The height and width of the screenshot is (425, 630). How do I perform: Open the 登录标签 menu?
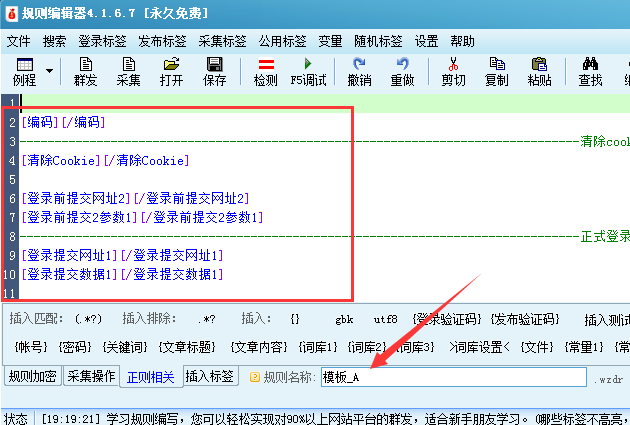coord(102,41)
